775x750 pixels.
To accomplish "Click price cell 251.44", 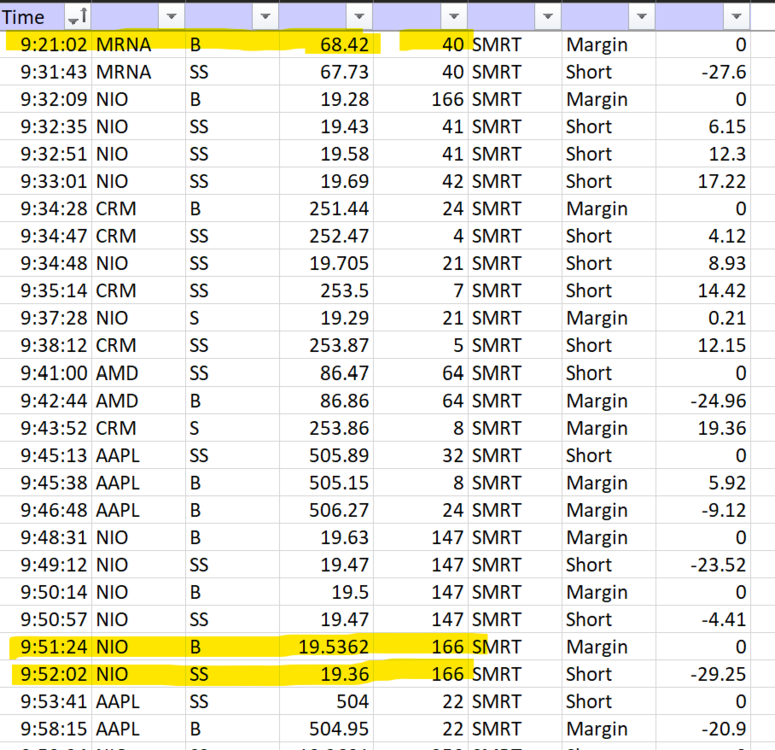I will coord(326,209).
